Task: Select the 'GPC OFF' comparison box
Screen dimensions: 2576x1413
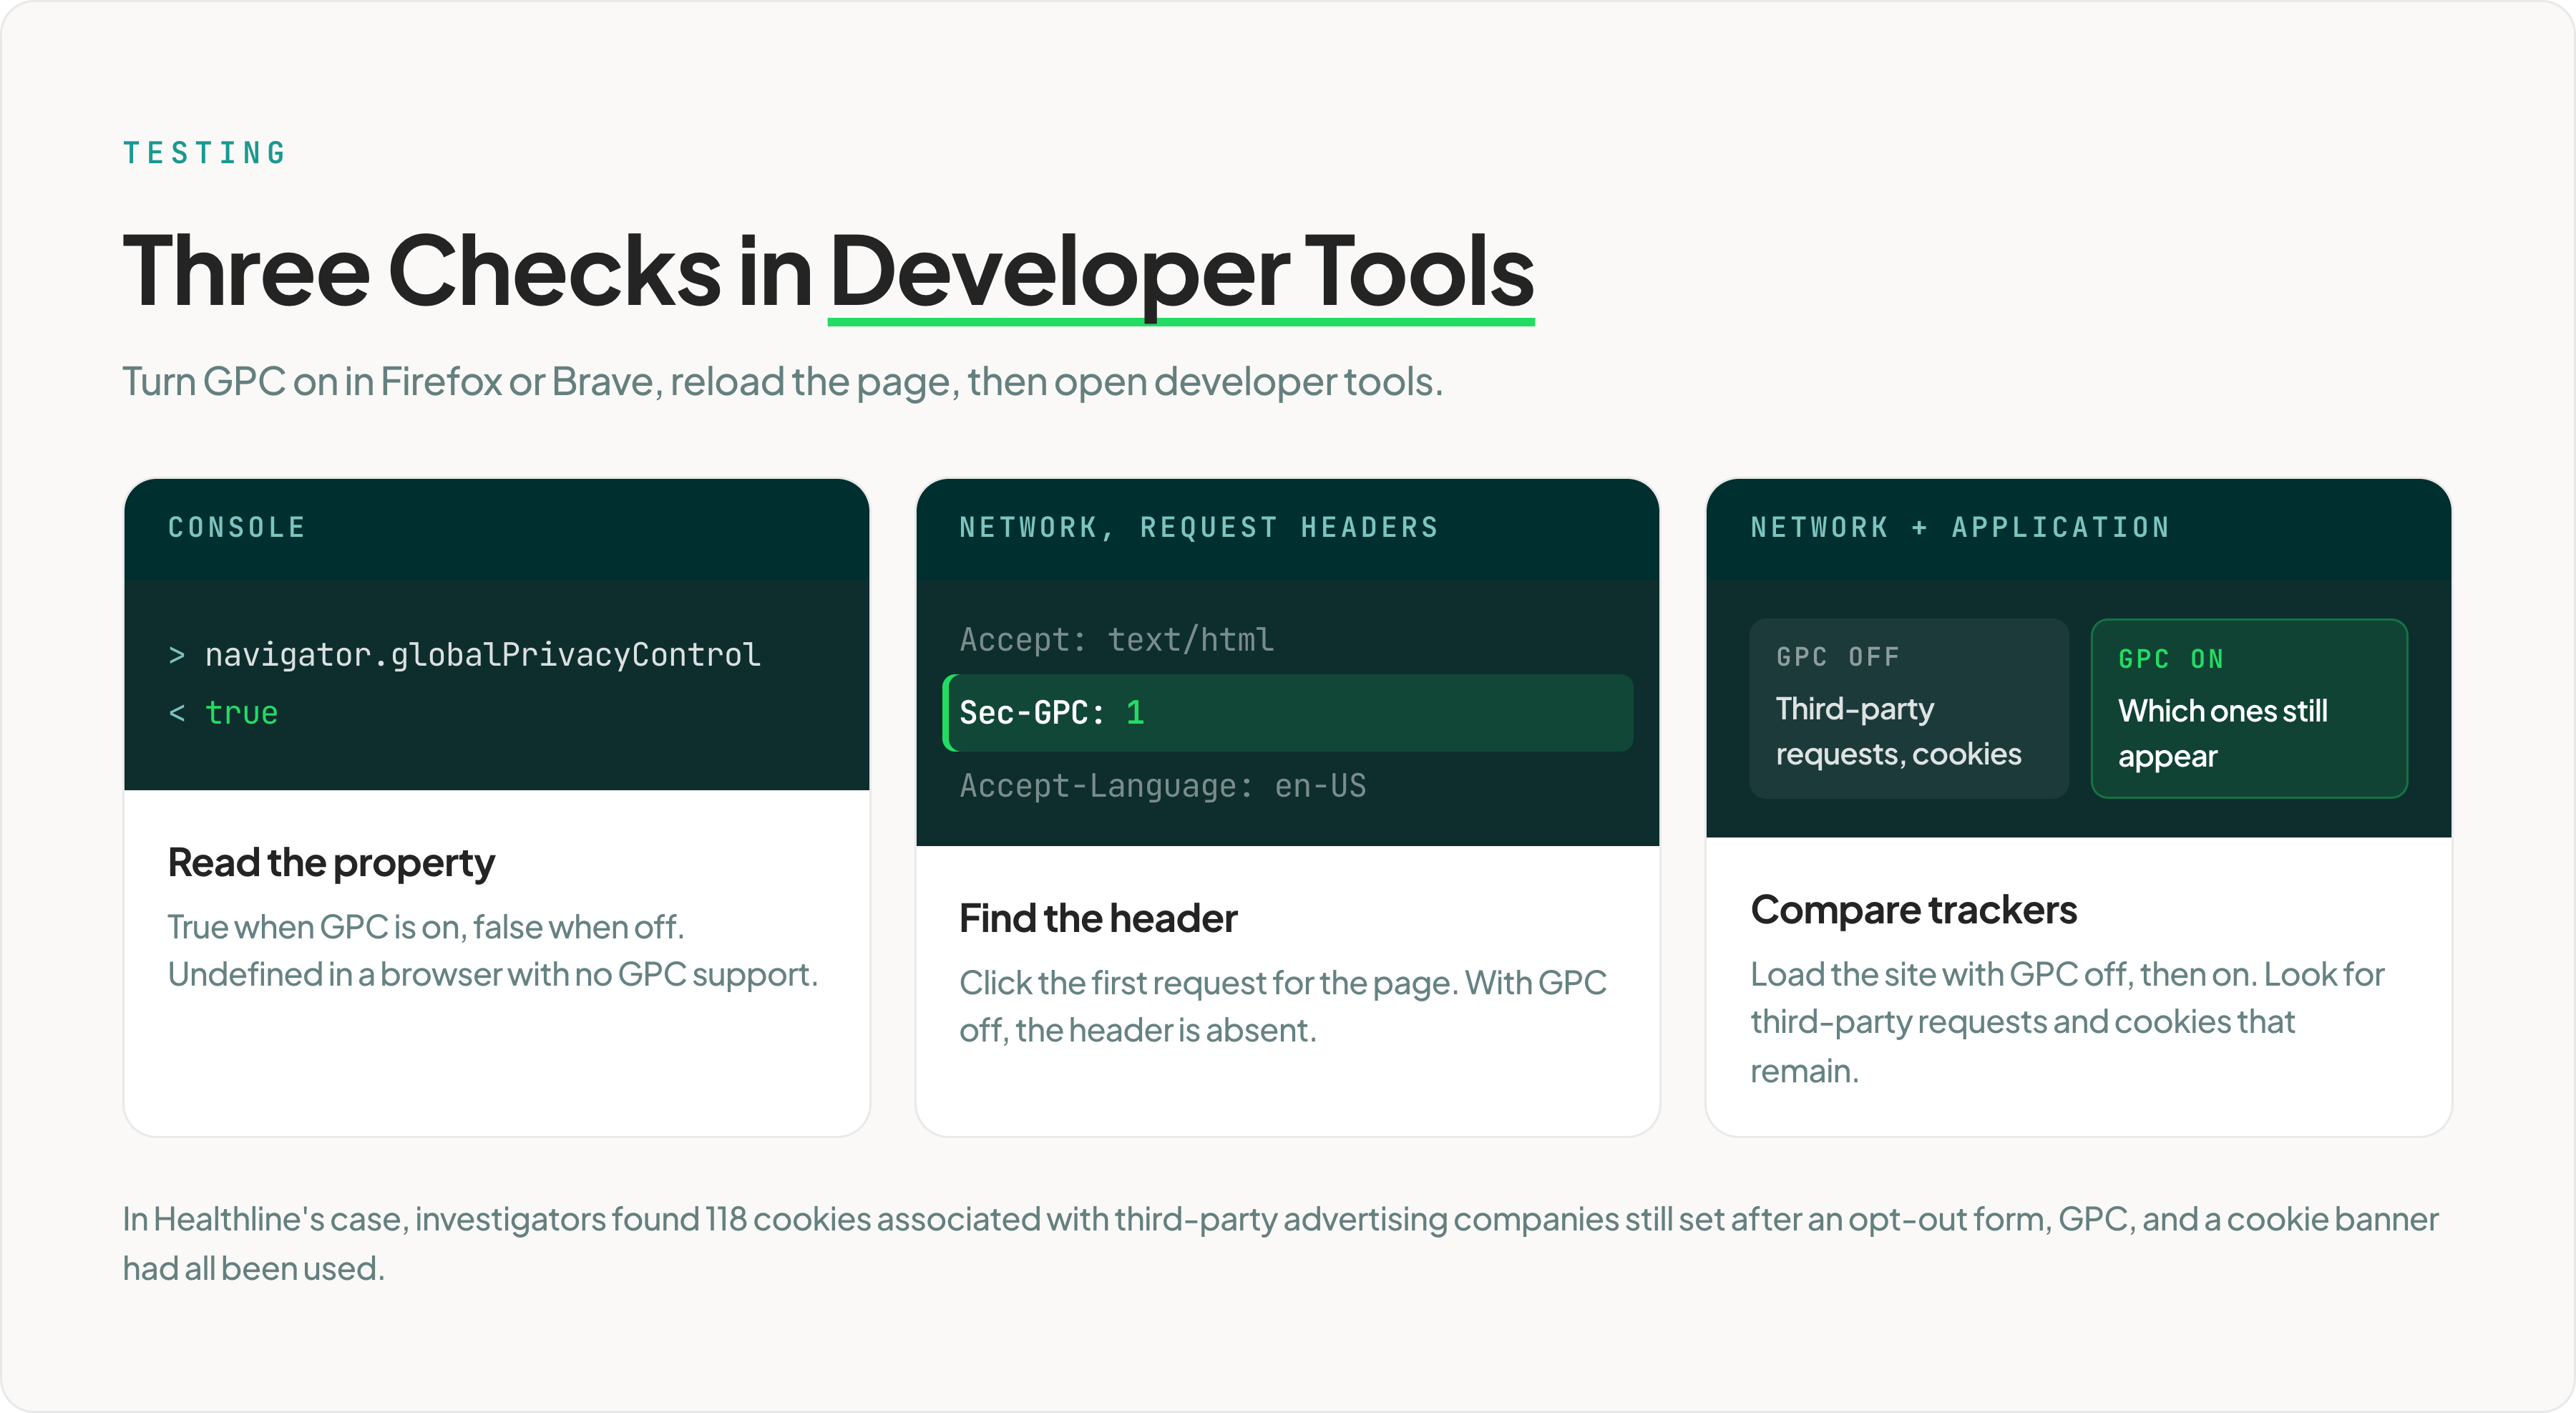Action: (x=1909, y=708)
